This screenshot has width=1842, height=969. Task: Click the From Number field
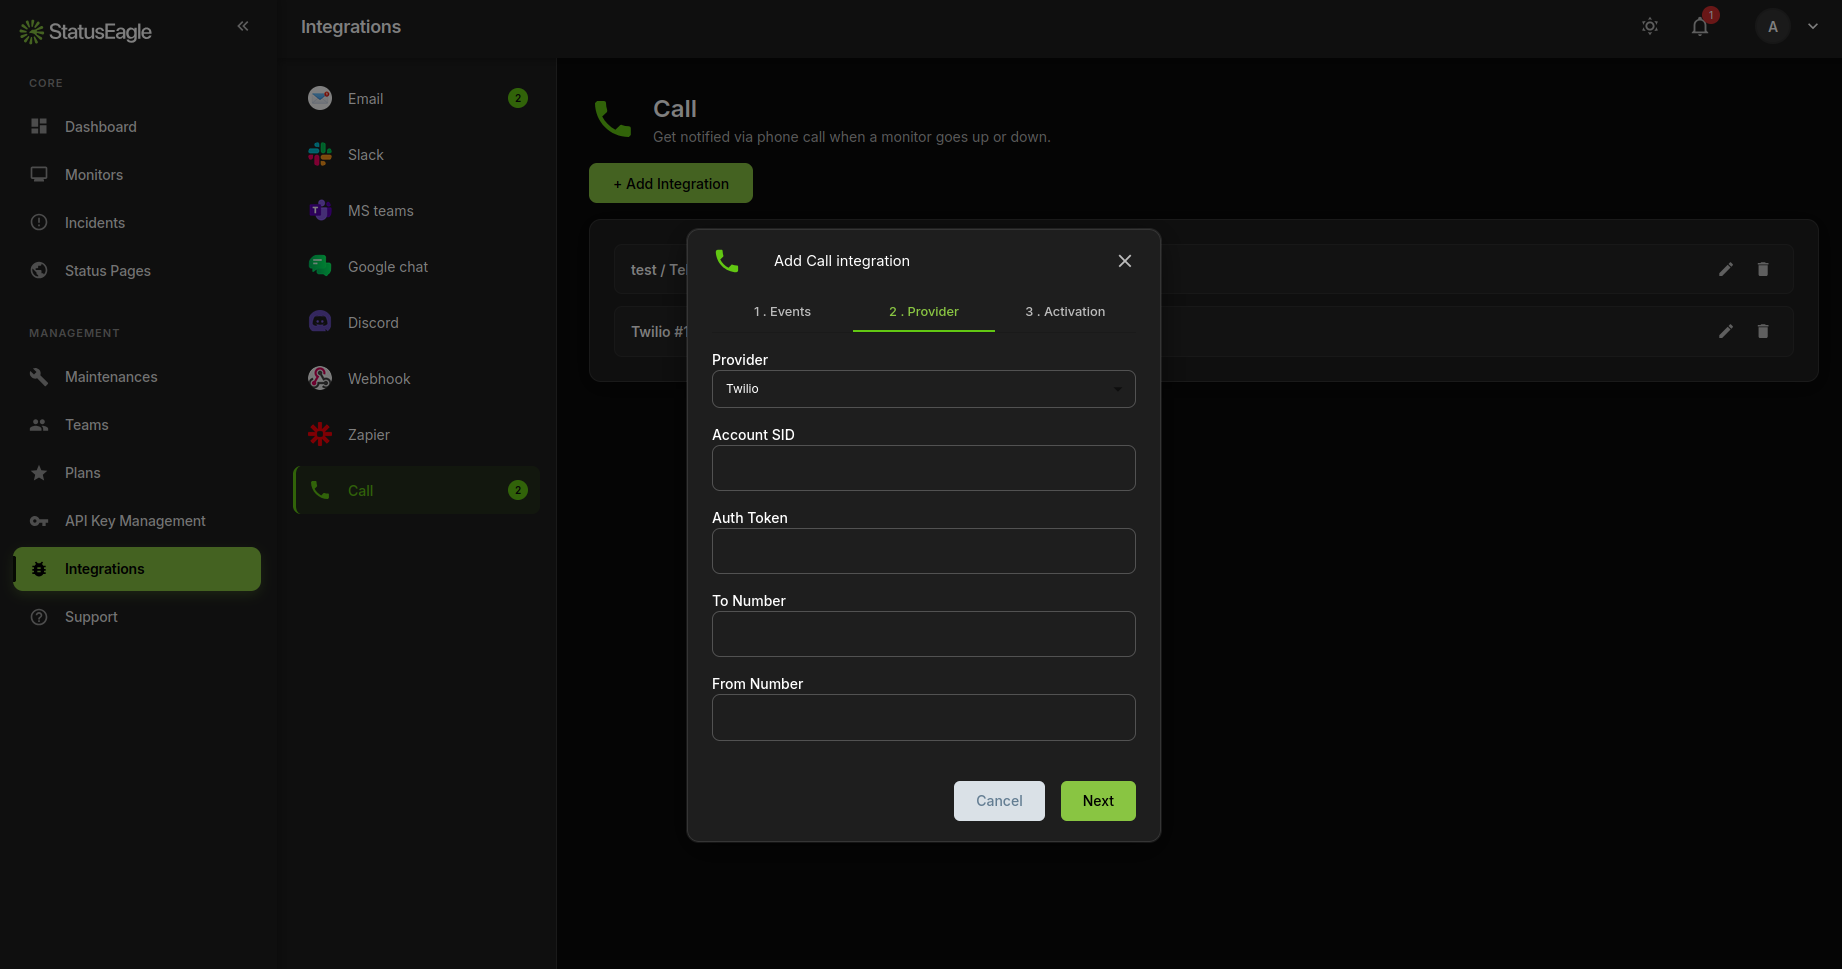[924, 717]
